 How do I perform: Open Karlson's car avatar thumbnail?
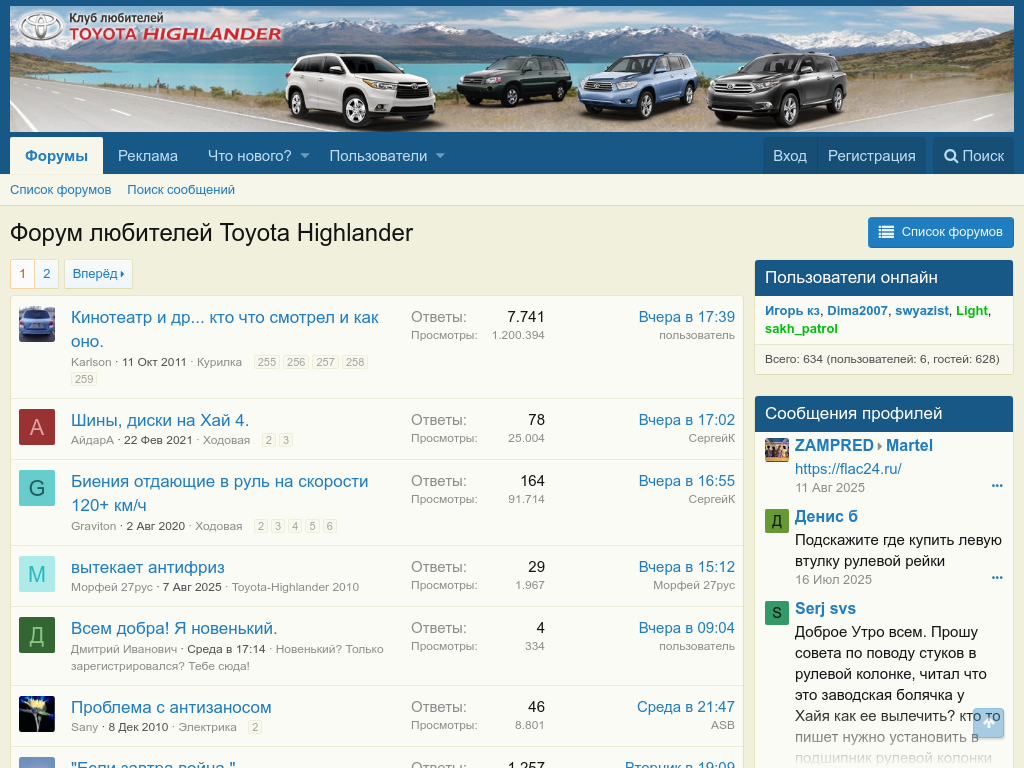coord(37,324)
